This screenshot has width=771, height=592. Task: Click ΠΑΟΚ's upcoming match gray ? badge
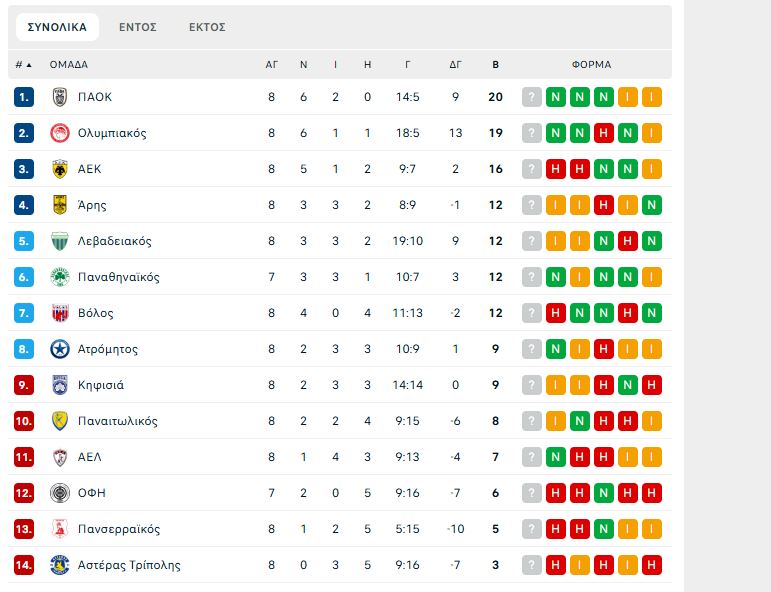[531, 97]
